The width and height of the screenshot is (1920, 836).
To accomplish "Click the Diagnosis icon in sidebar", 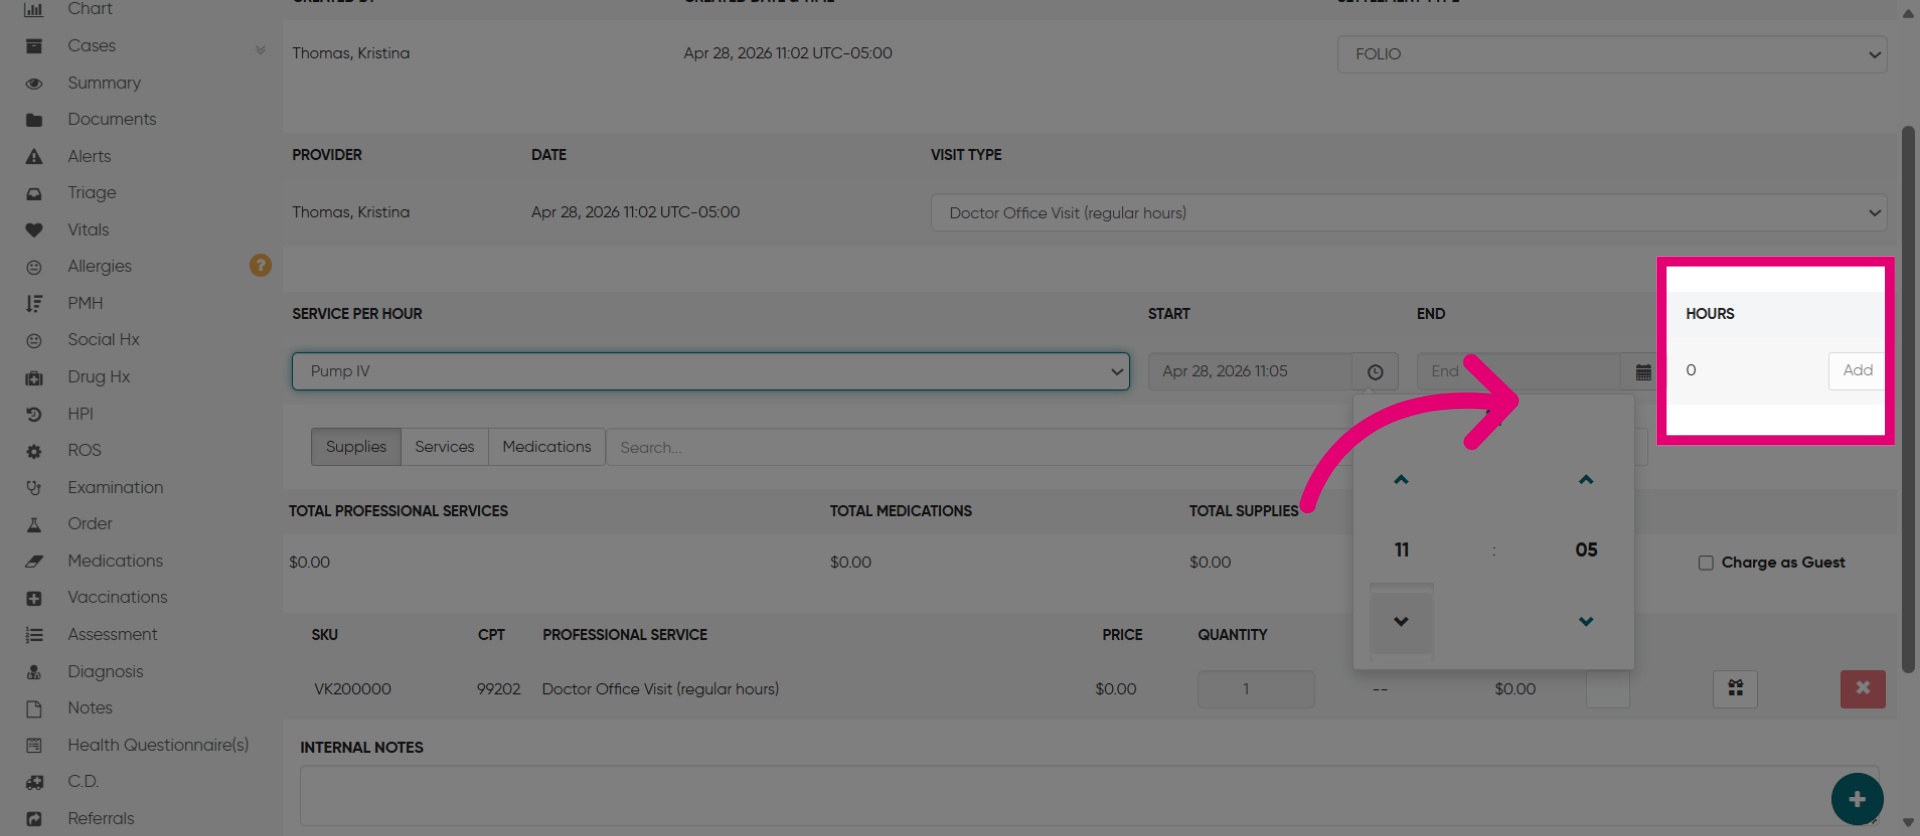I will coord(34,672).
